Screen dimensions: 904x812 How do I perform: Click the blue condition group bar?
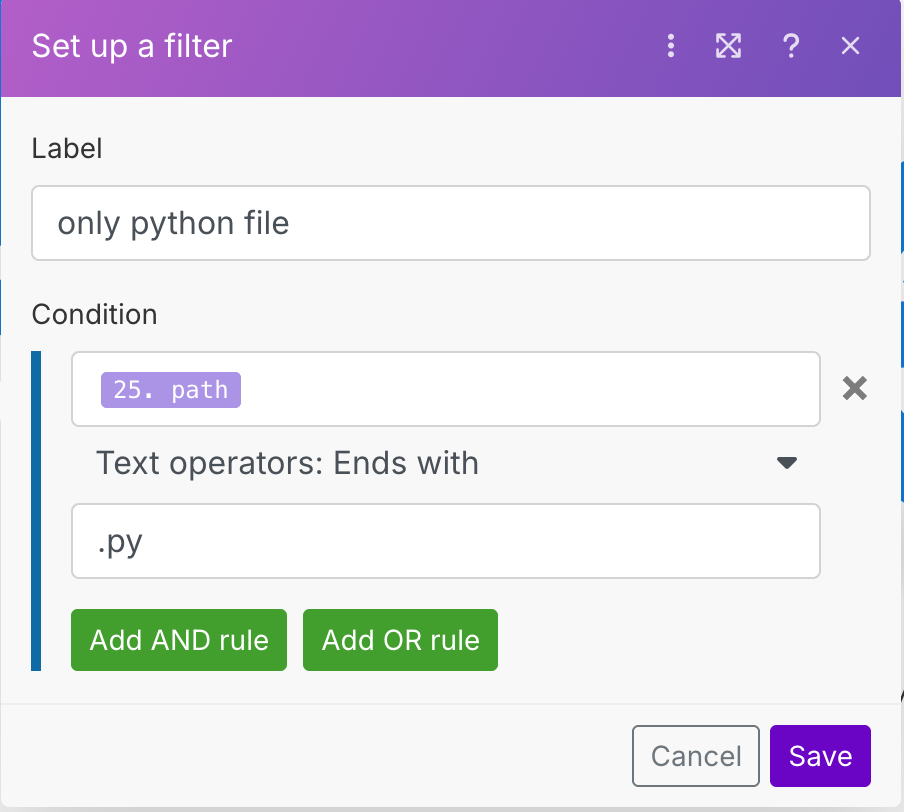click(x=37, y=510)
